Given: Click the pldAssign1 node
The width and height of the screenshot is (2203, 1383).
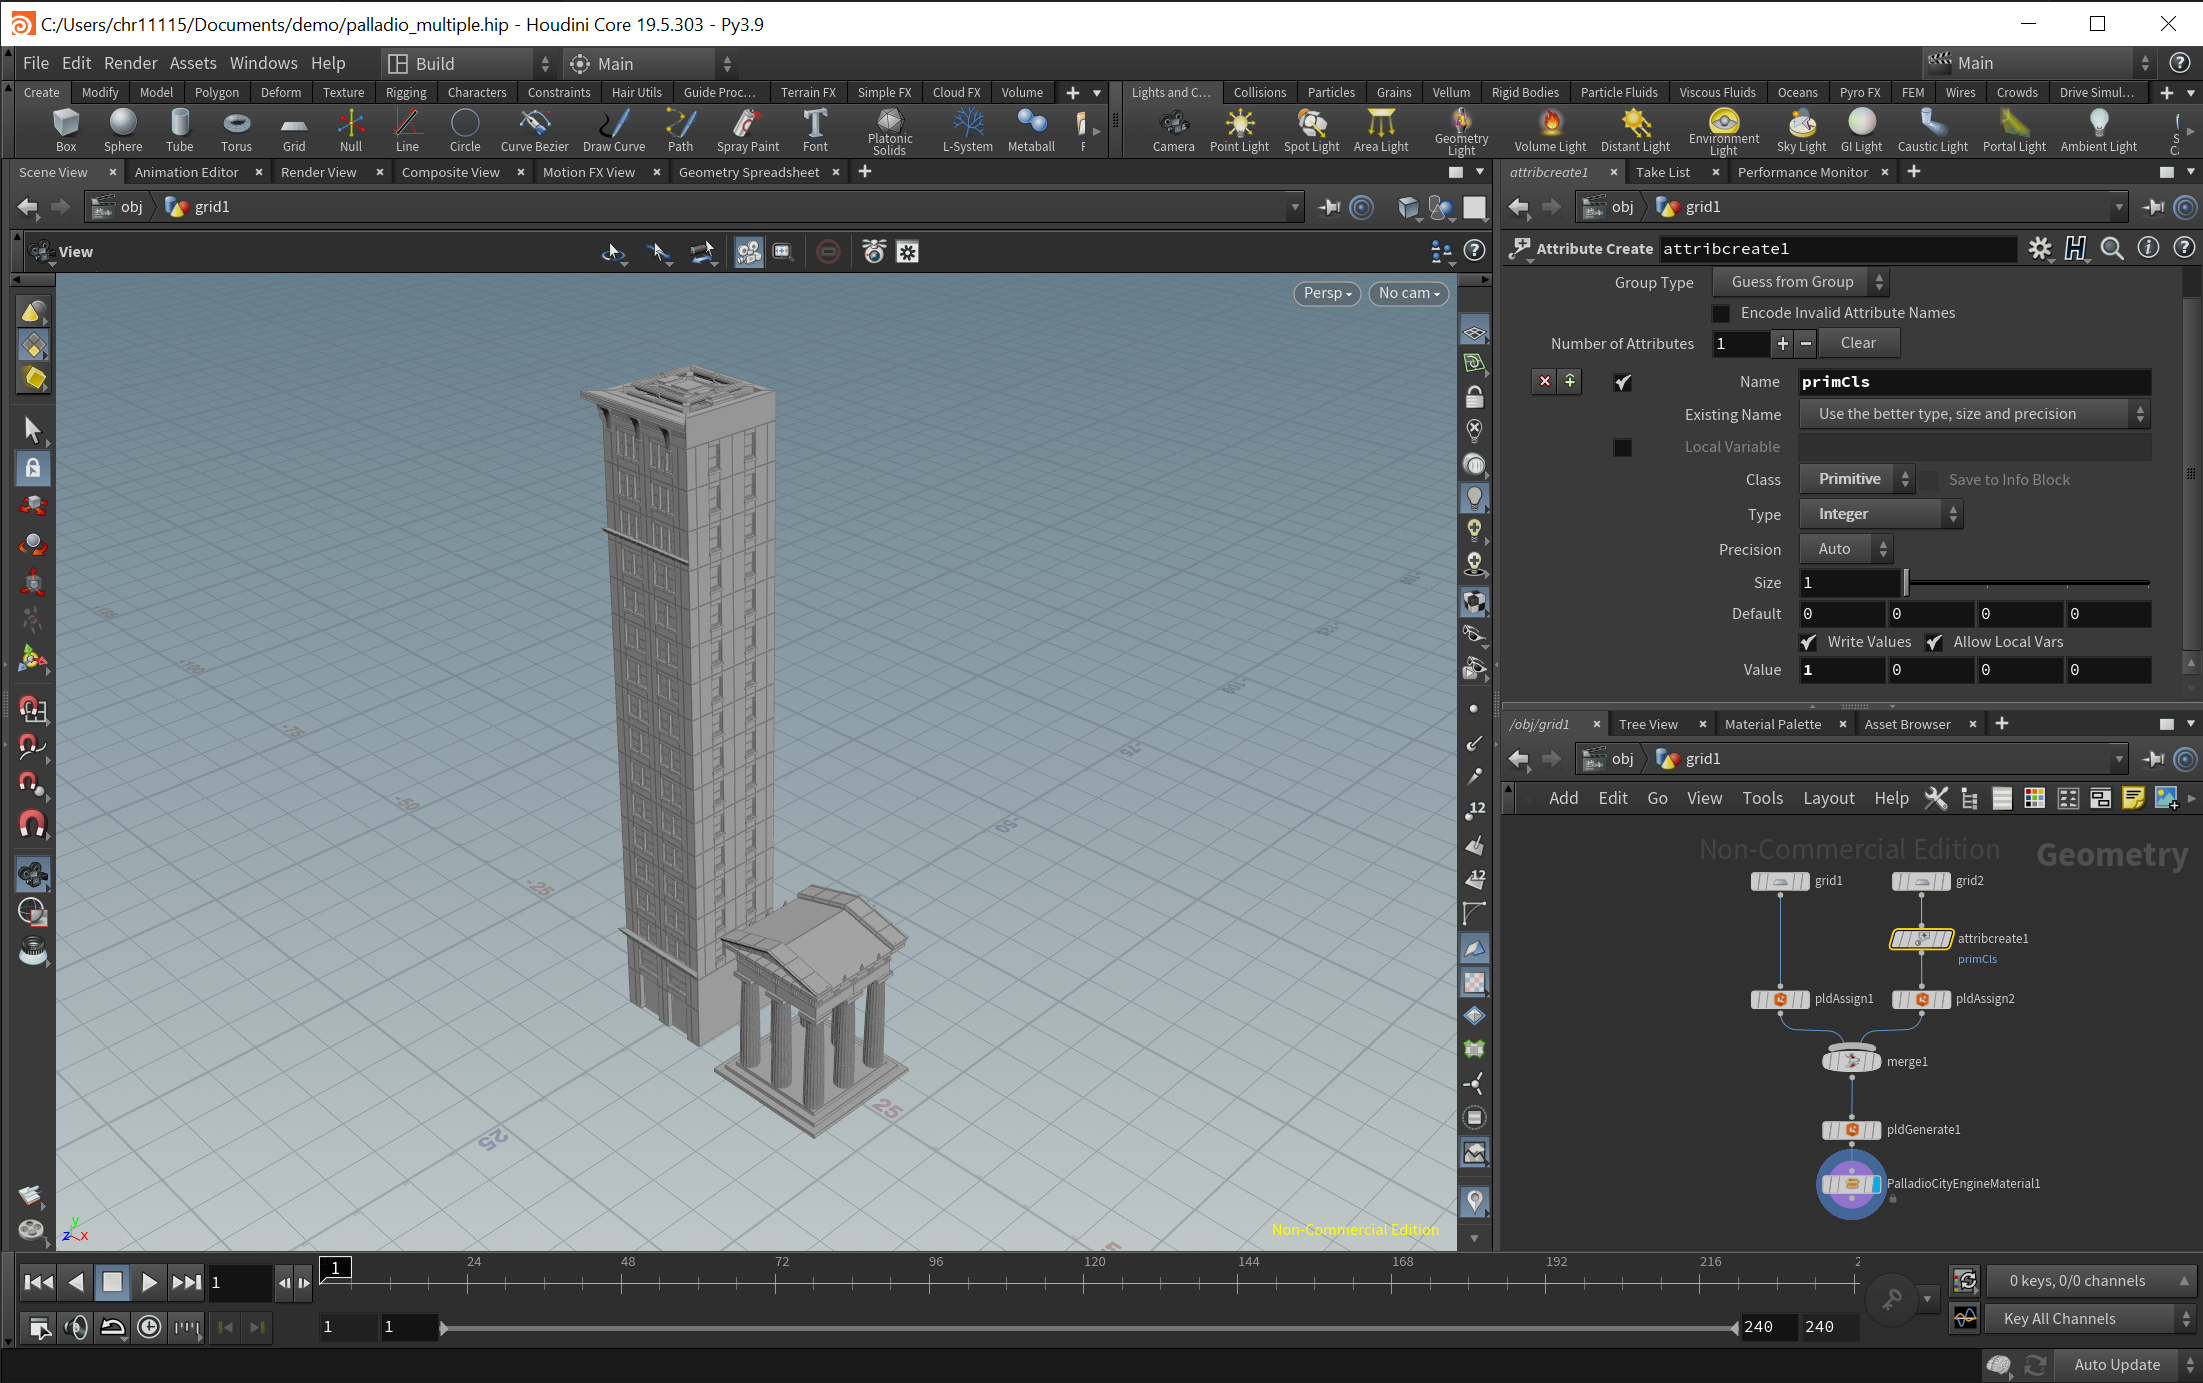Looking at the screenshot, I should (x=1780, y=999).
